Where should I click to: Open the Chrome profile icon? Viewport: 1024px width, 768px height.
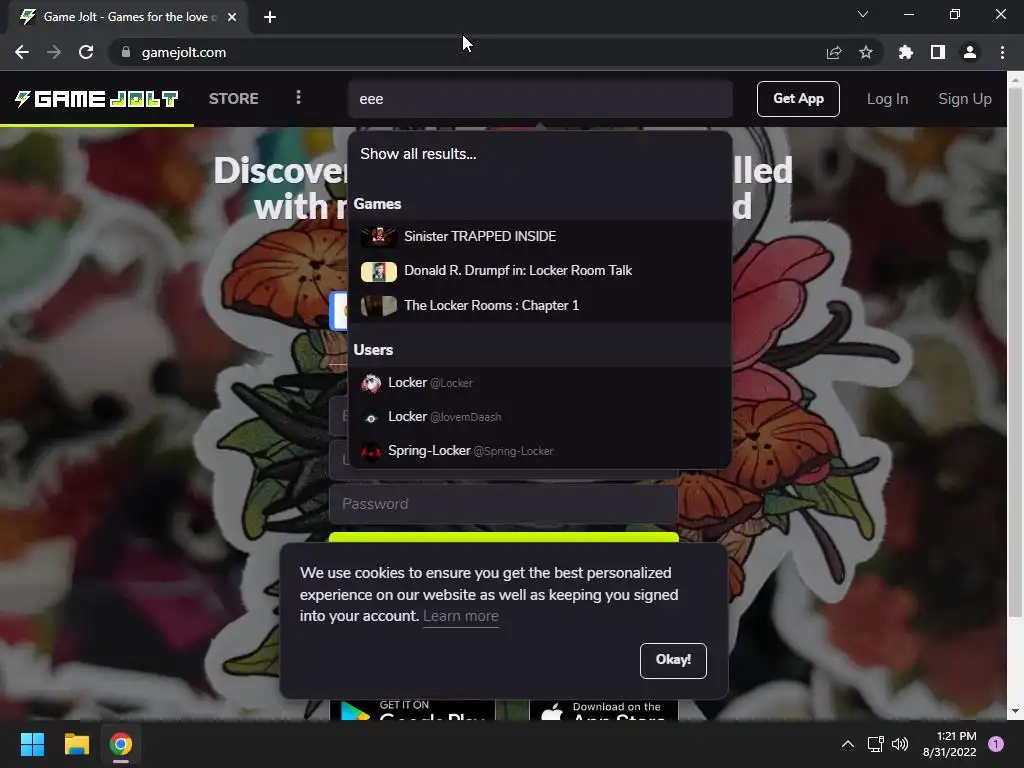coord(970,52)
